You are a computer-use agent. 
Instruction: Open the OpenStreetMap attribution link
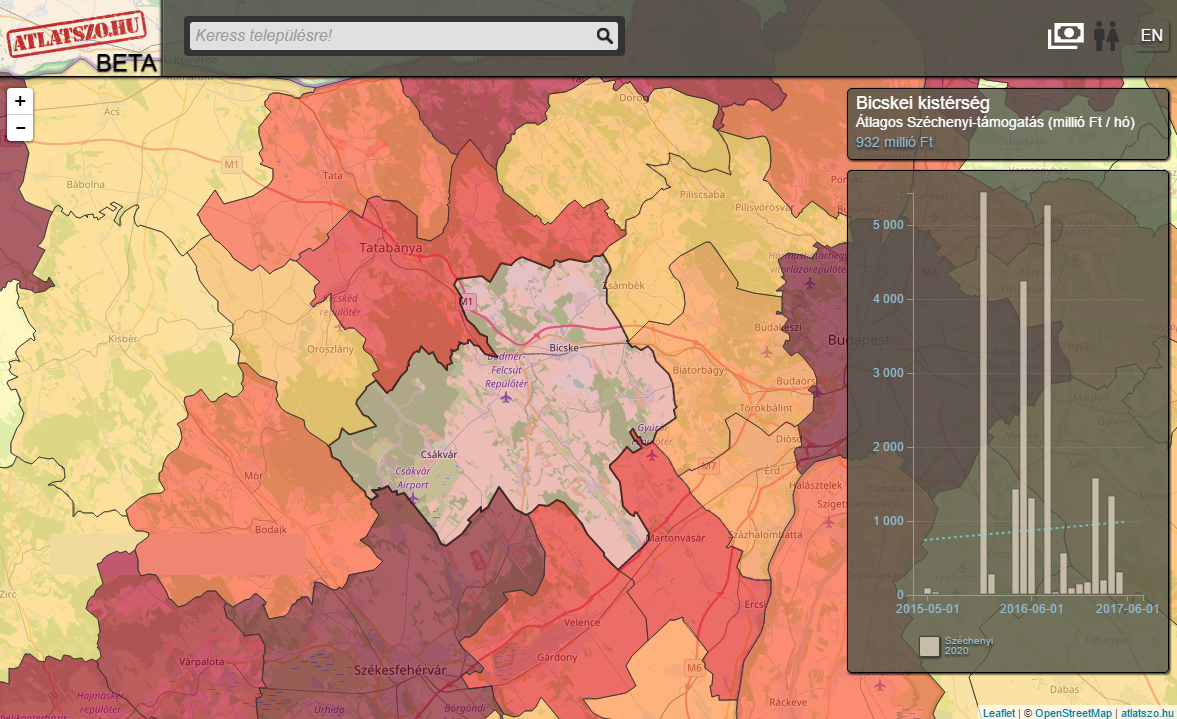coord(1072,713)
